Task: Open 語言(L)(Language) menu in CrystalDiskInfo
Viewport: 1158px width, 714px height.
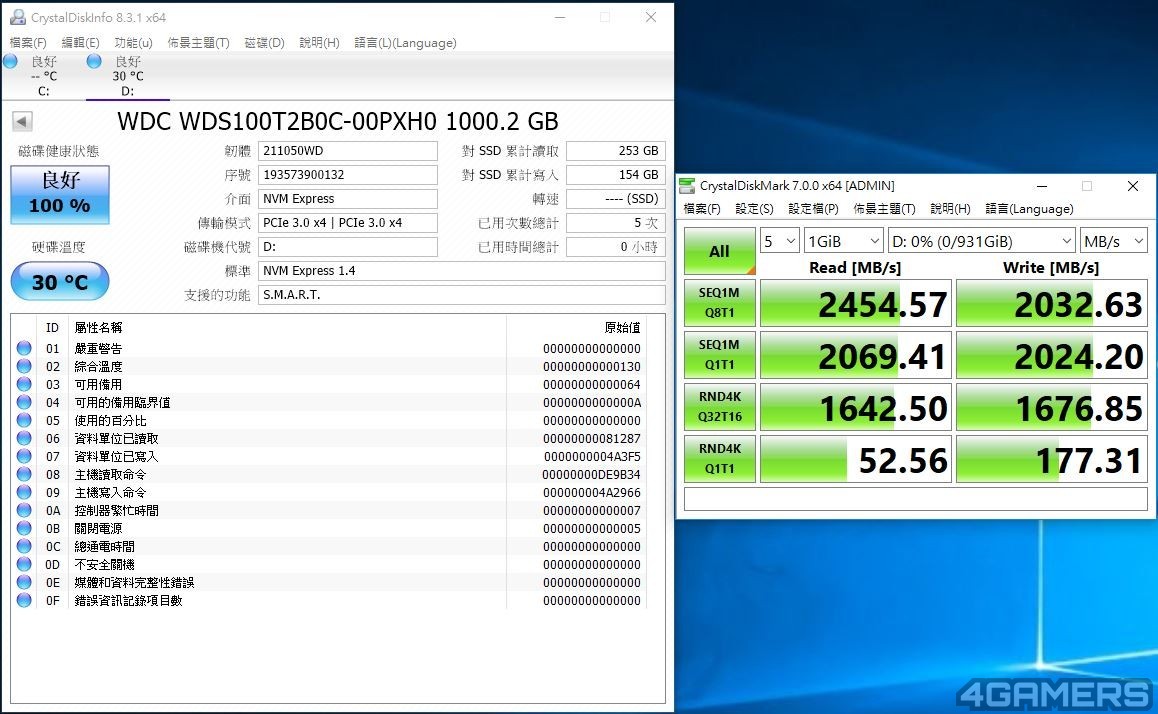Action: pyautogui.click(x=405, y=43)
